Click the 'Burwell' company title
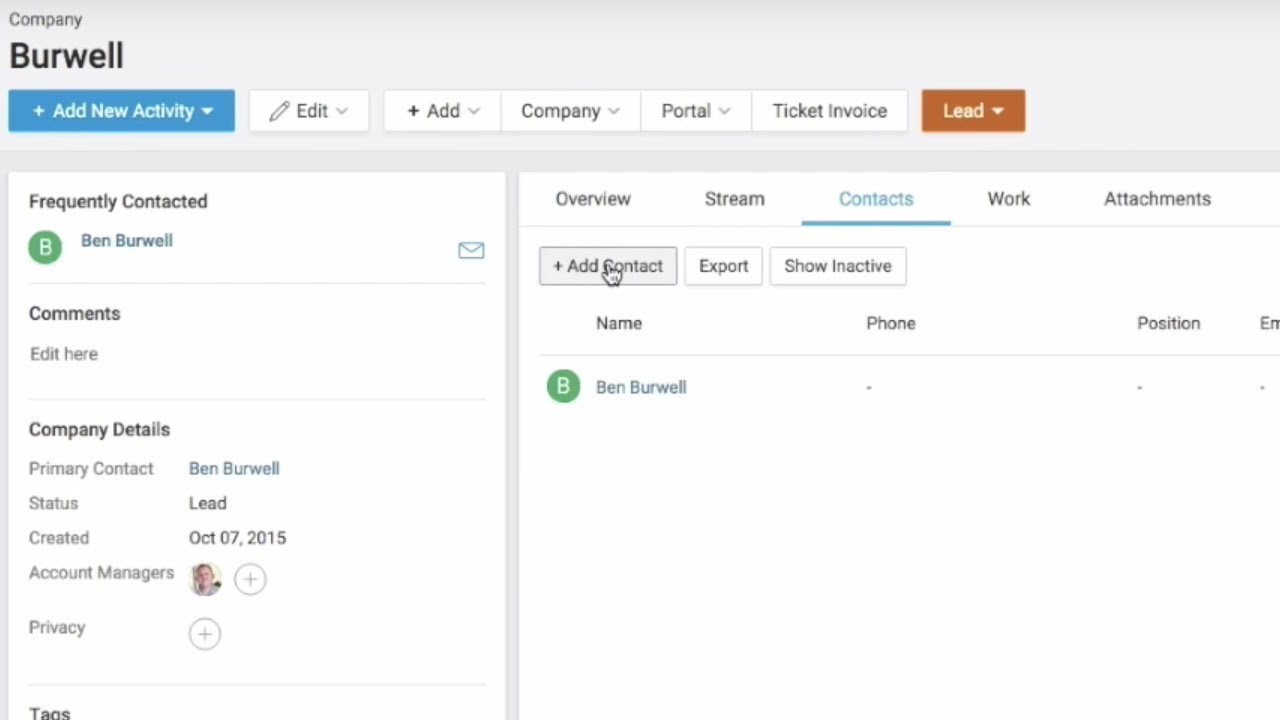This screenshot has width=1280, height=720. click(x=67, y=56)
